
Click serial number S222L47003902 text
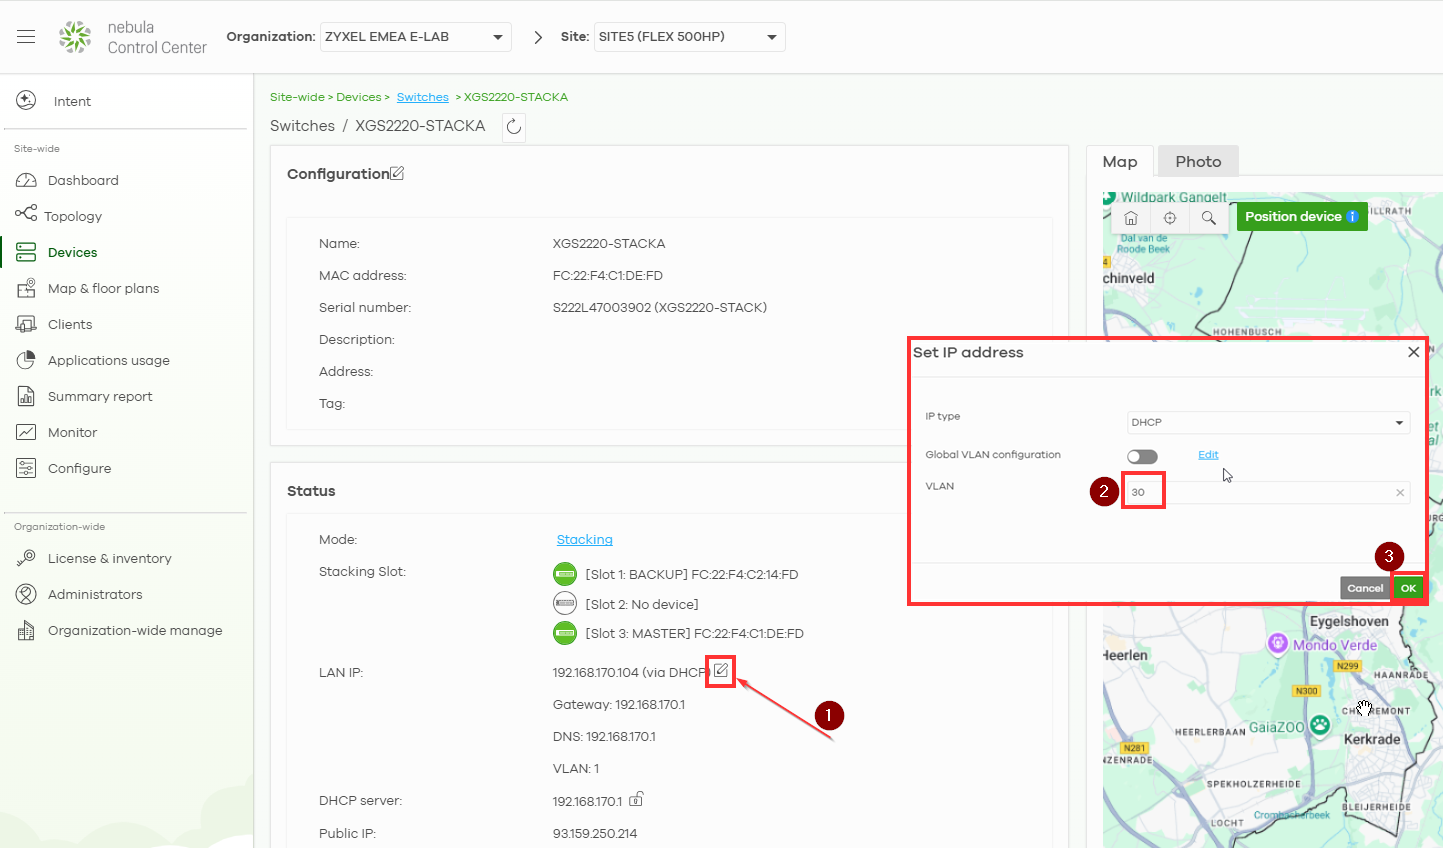(660, 307)
